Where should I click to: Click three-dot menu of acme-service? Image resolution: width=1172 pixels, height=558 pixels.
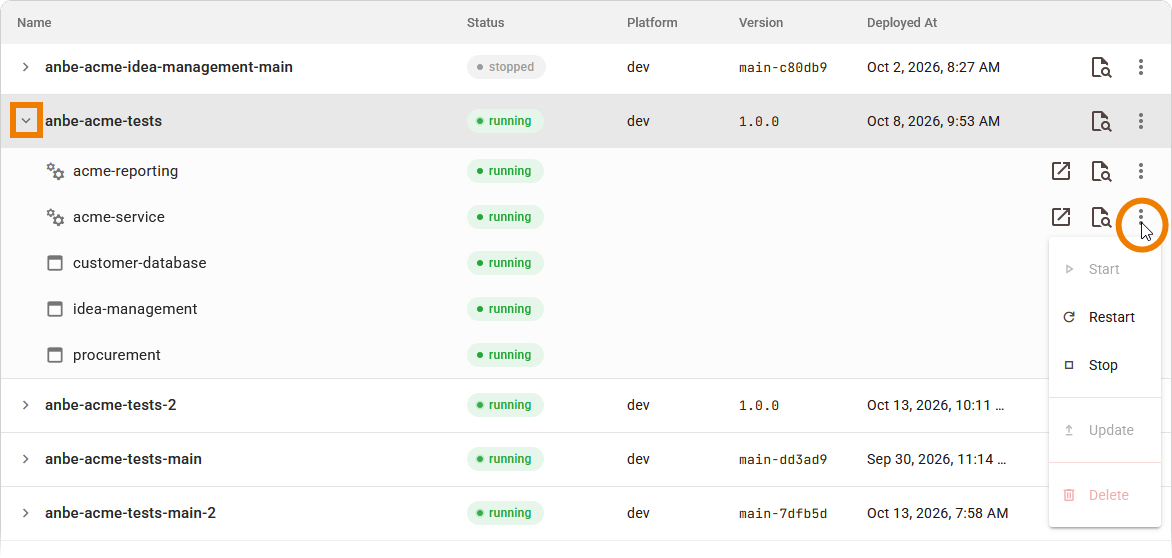tap(1141, 217)
